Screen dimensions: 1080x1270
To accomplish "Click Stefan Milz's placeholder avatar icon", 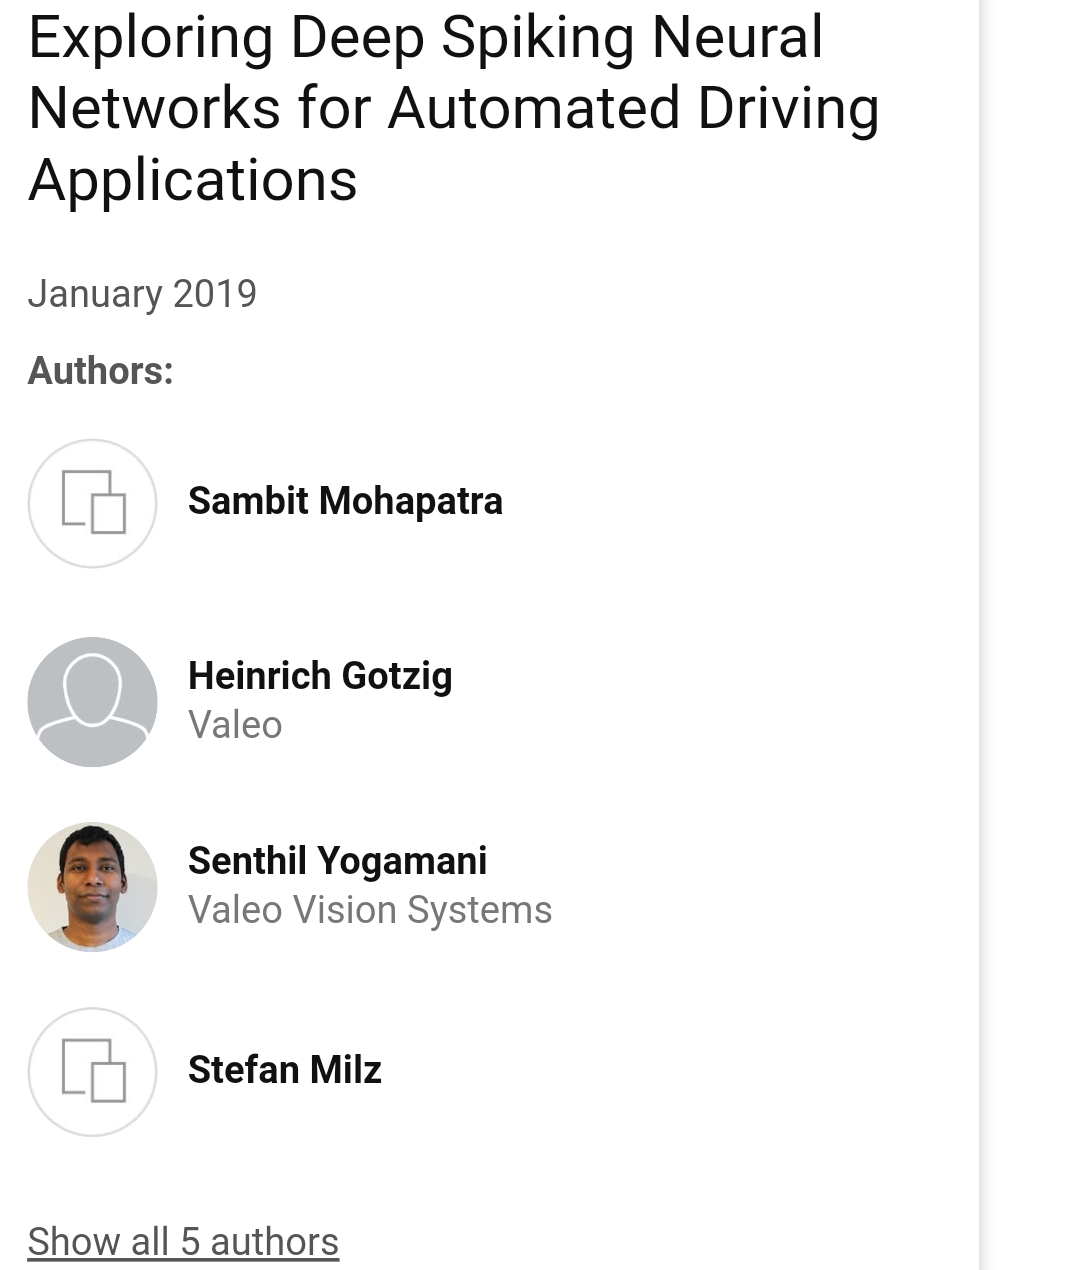I will click(92, 1071).
